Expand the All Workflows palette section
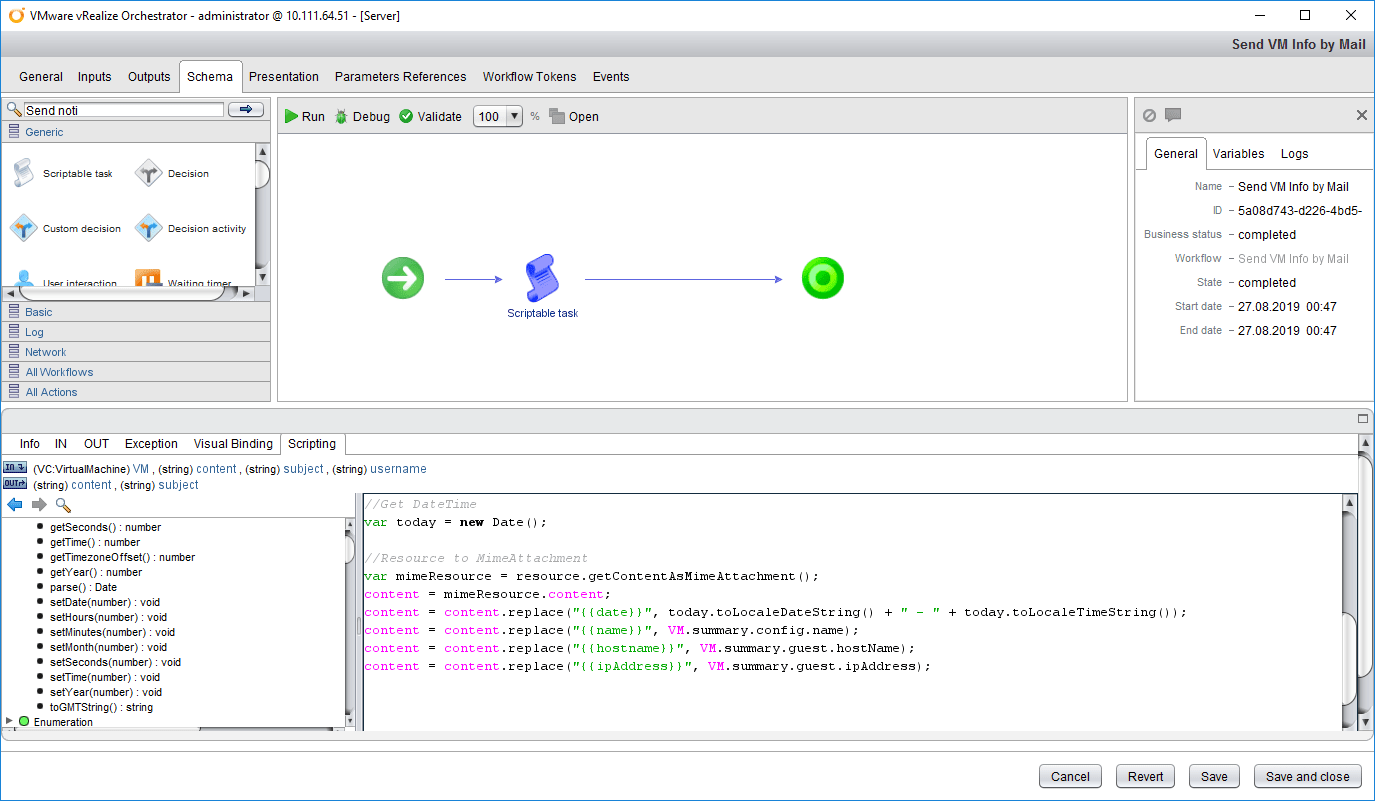Image resolution: width=1375 pixels, height=801 pixels. 59,372
